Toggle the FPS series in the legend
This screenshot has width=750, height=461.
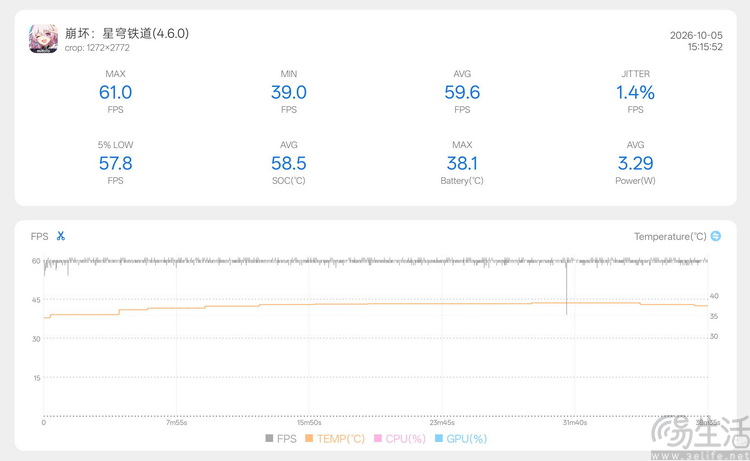click(281, 439)
